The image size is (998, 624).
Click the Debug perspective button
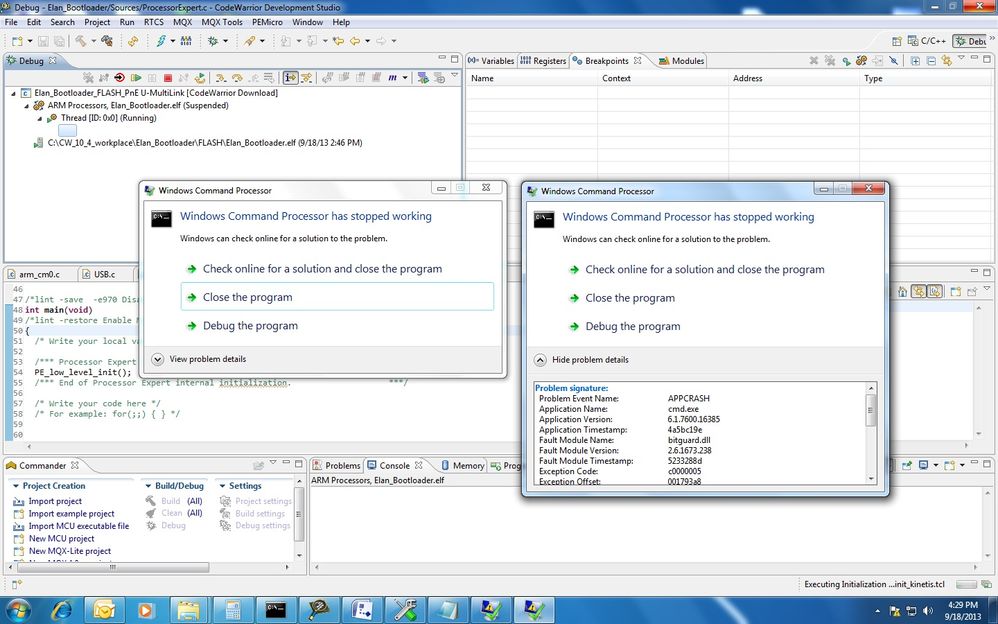tap(970, 41)
